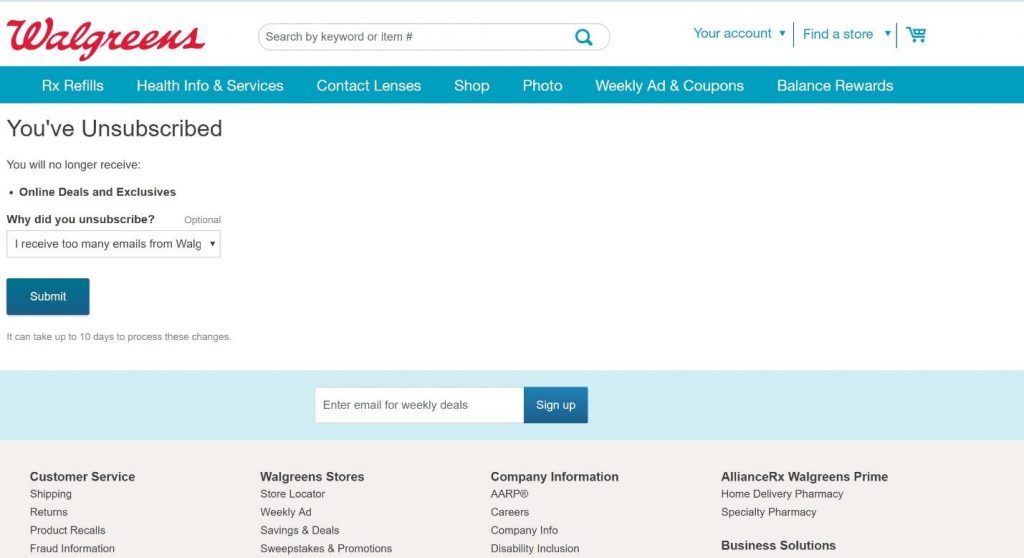Click the Why did you unsubscribe label
This screenshot has height=558, width=1024.
[x=80, y=220]
